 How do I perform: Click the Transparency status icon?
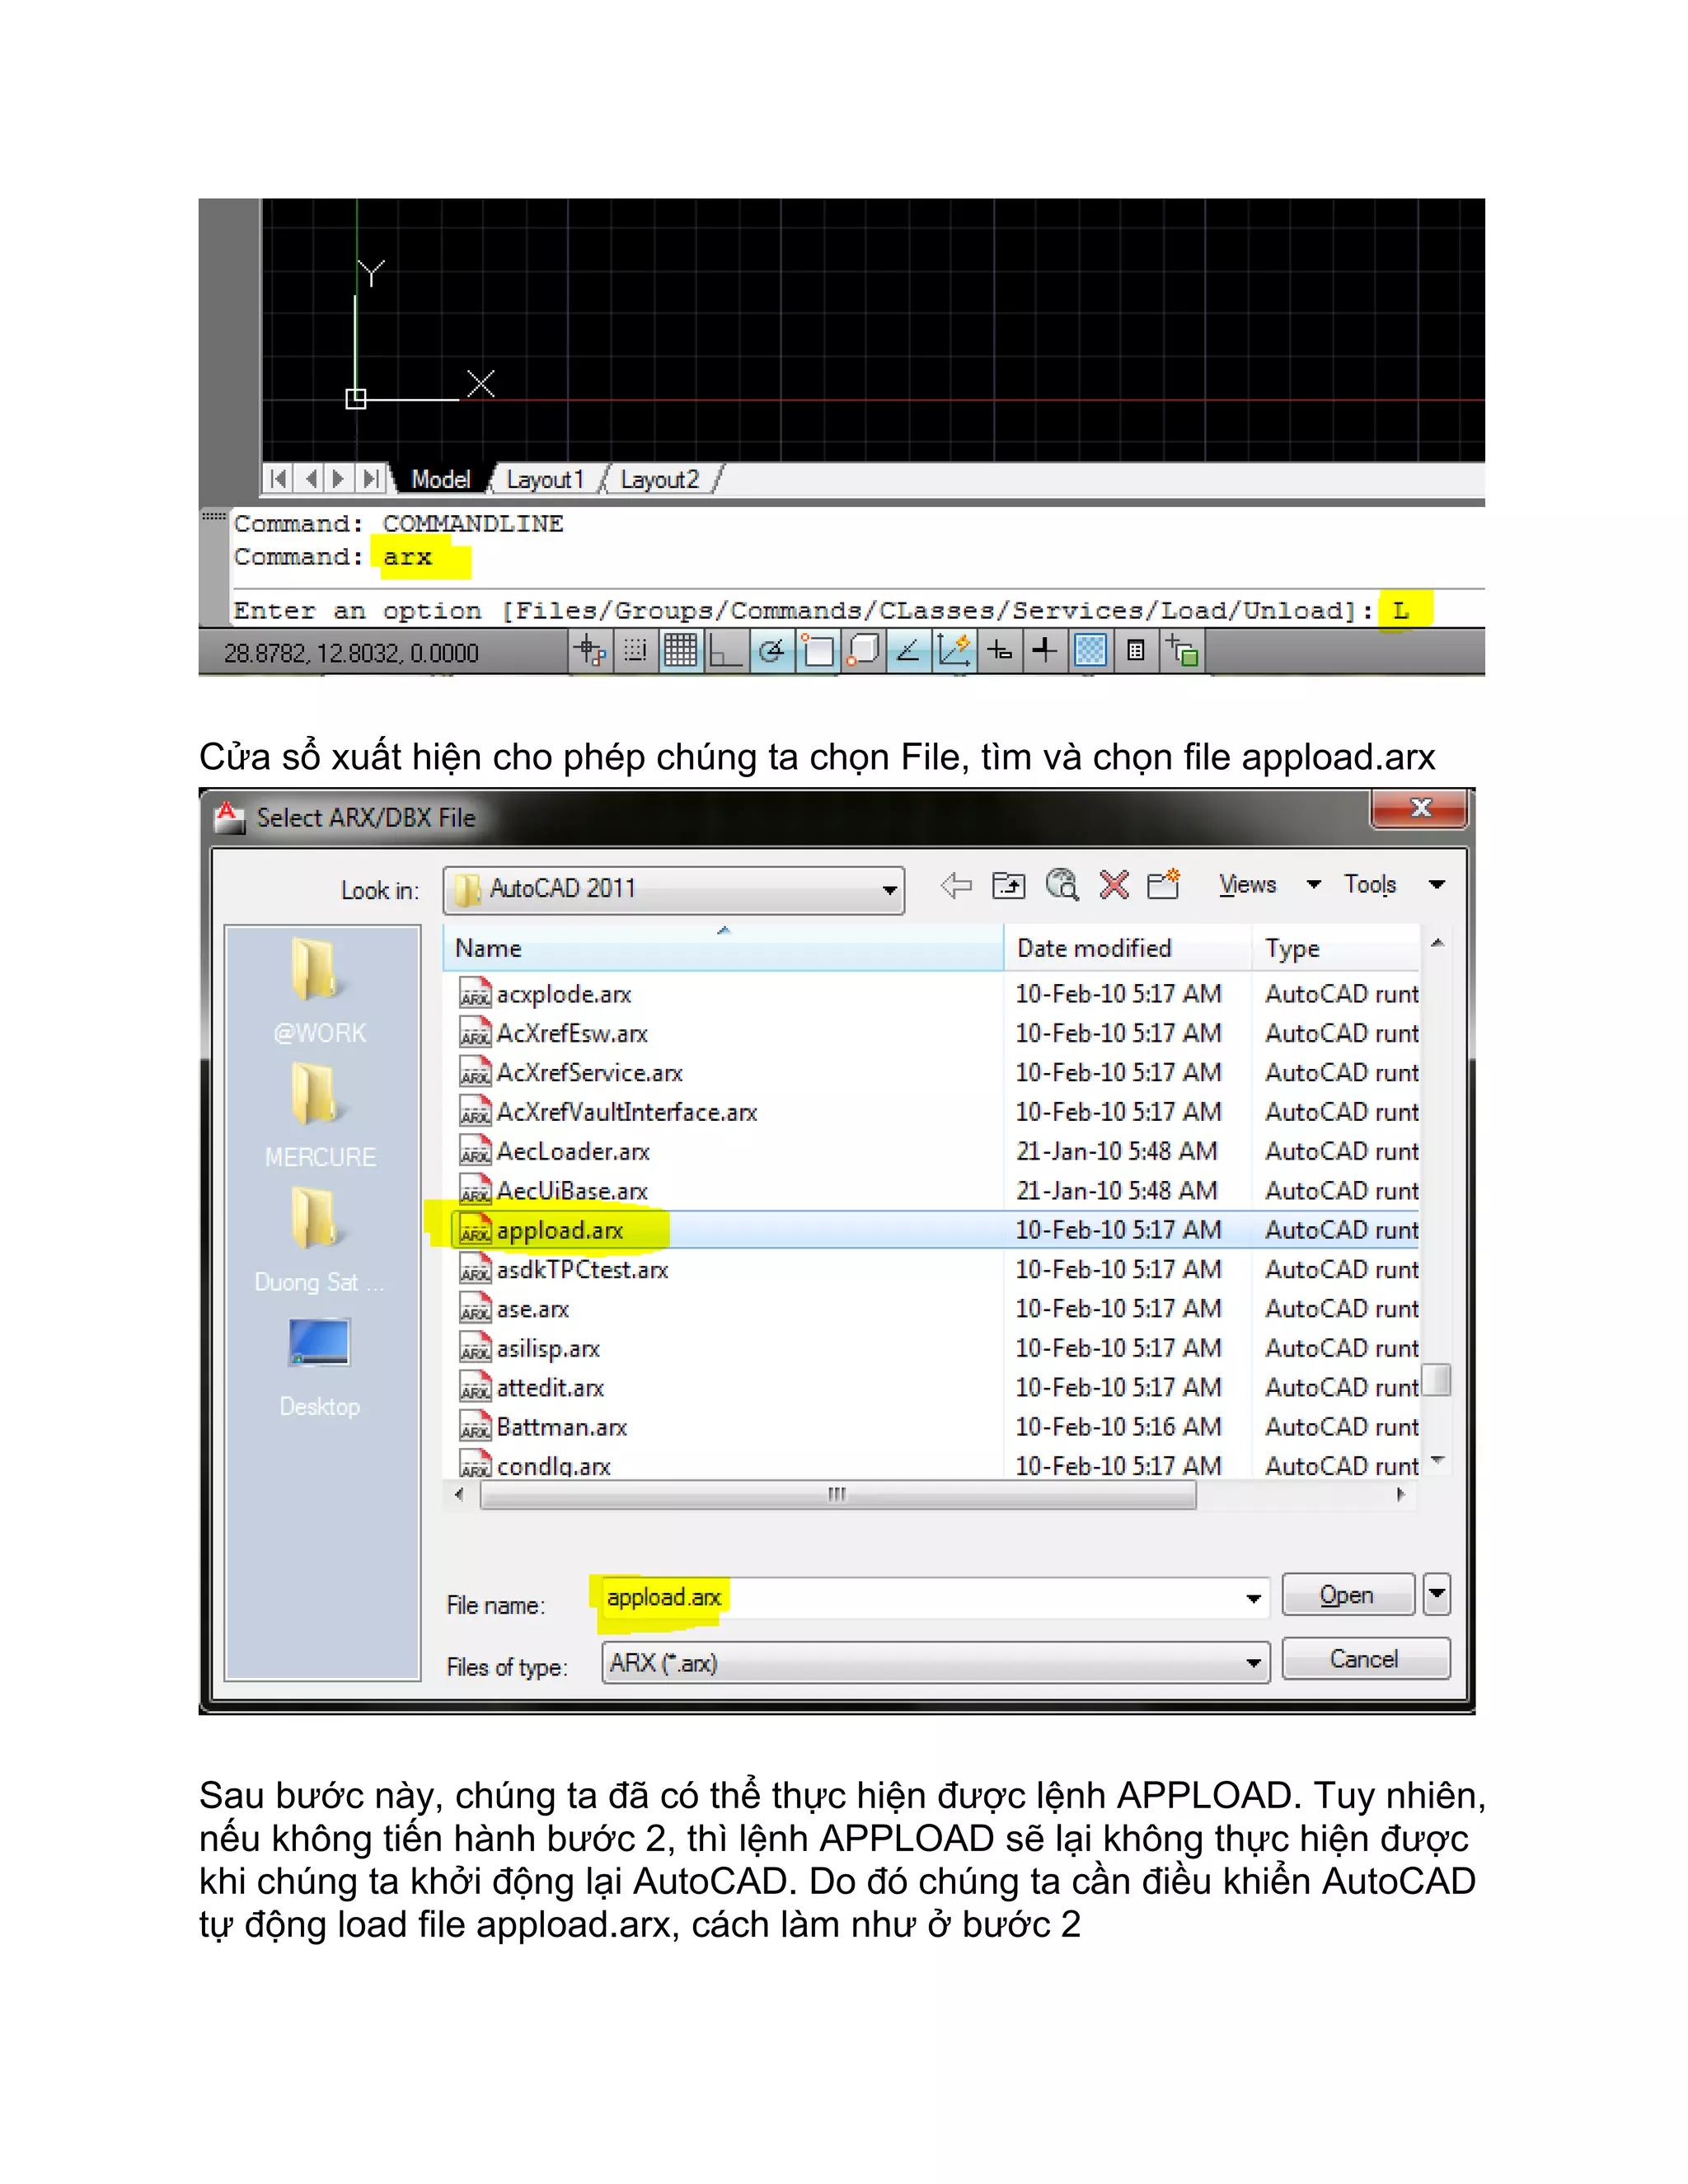click(1090, 651)
